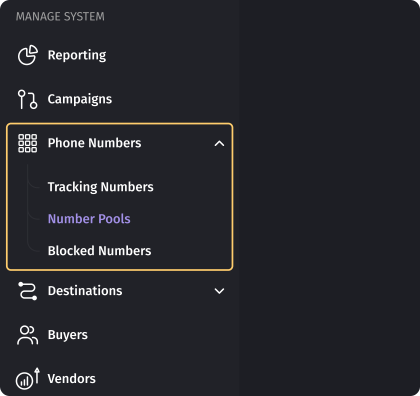Screen dimensions: 420x396
Task: Click the Vendors bar chart arrow icon
Action: coord(28,378)
